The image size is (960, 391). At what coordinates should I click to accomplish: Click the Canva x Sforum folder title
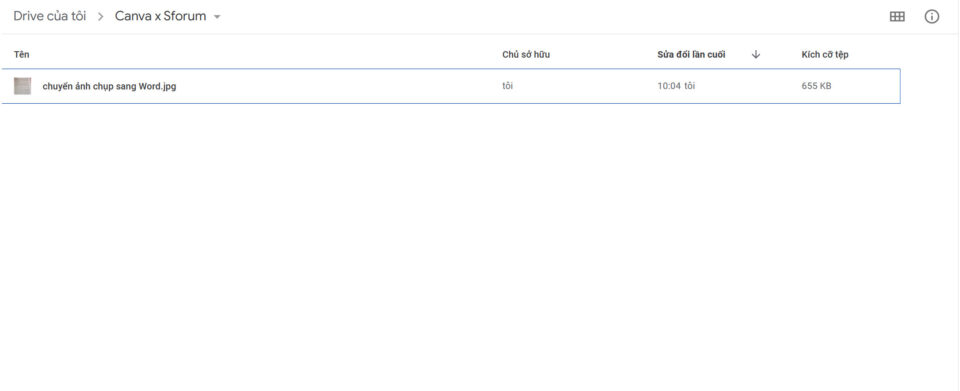pos(160,17)
